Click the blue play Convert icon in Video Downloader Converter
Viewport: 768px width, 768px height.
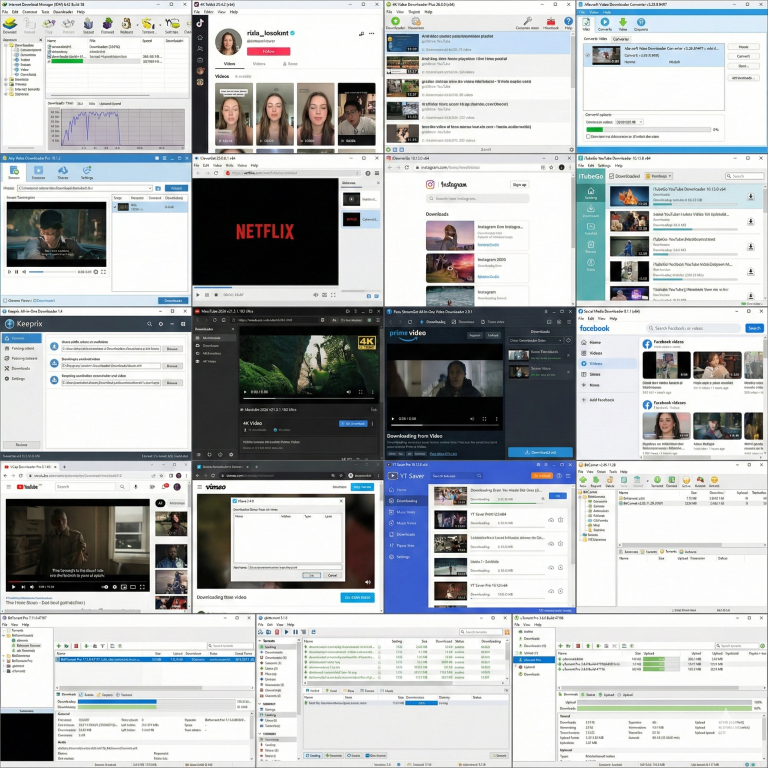tap(605, 22)
